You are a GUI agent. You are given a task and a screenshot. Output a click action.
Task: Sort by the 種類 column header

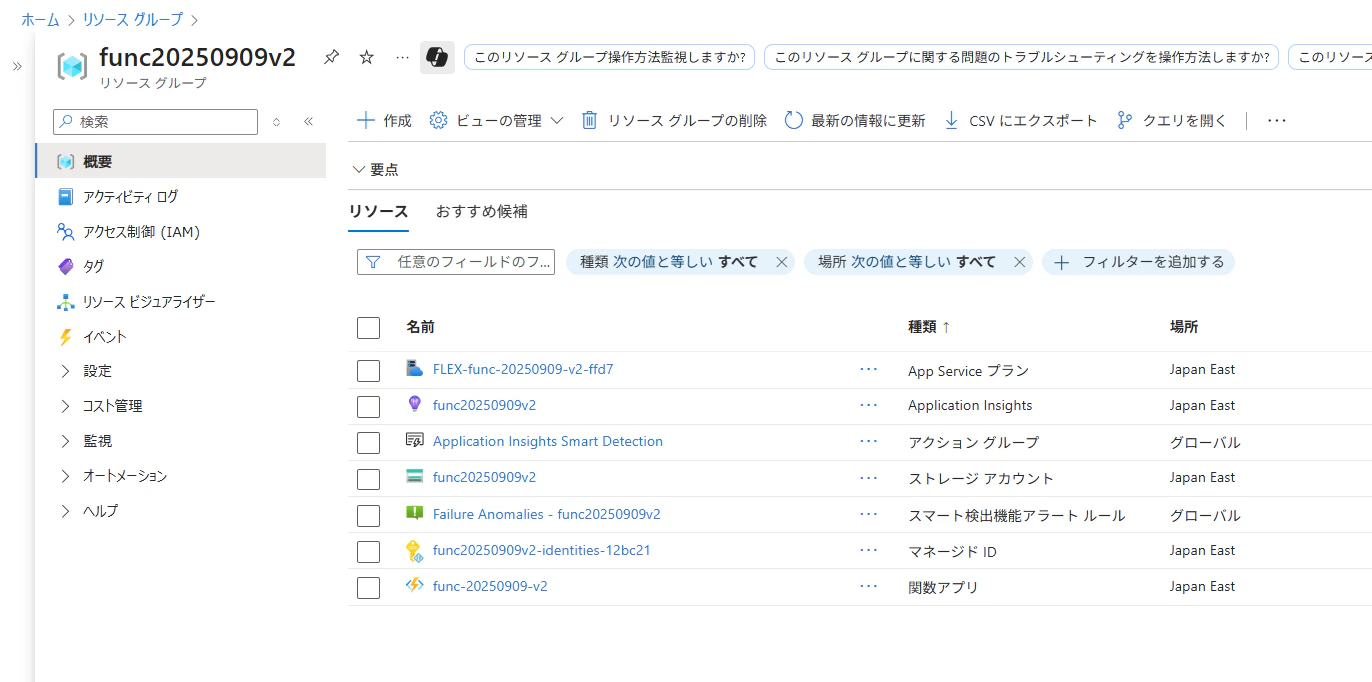click(x=929, y=327)
